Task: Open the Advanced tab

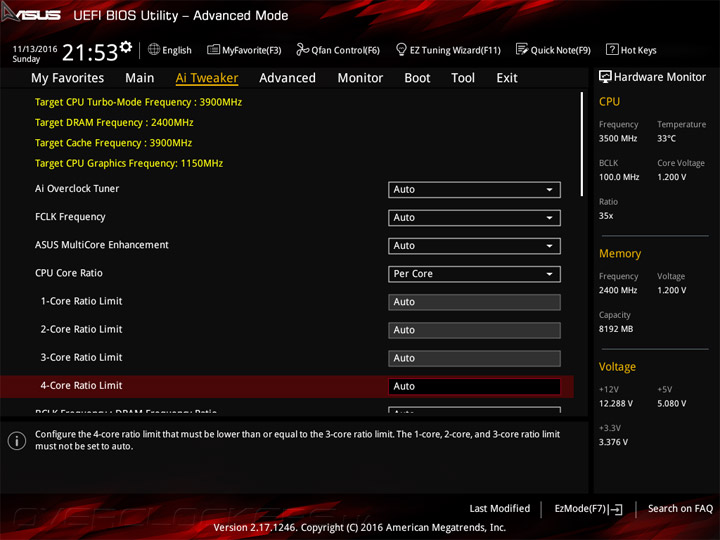Action: coord(287,78)
